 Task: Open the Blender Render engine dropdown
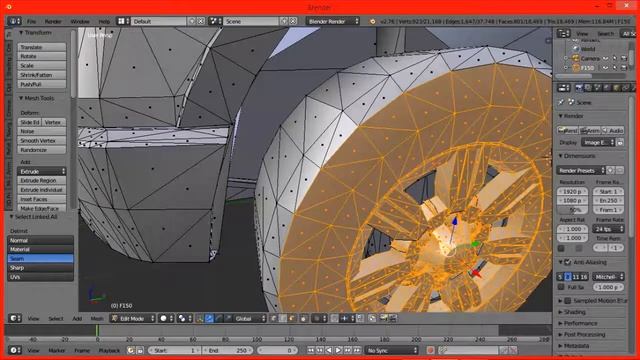pyautogui.click(x=333, y=21)
